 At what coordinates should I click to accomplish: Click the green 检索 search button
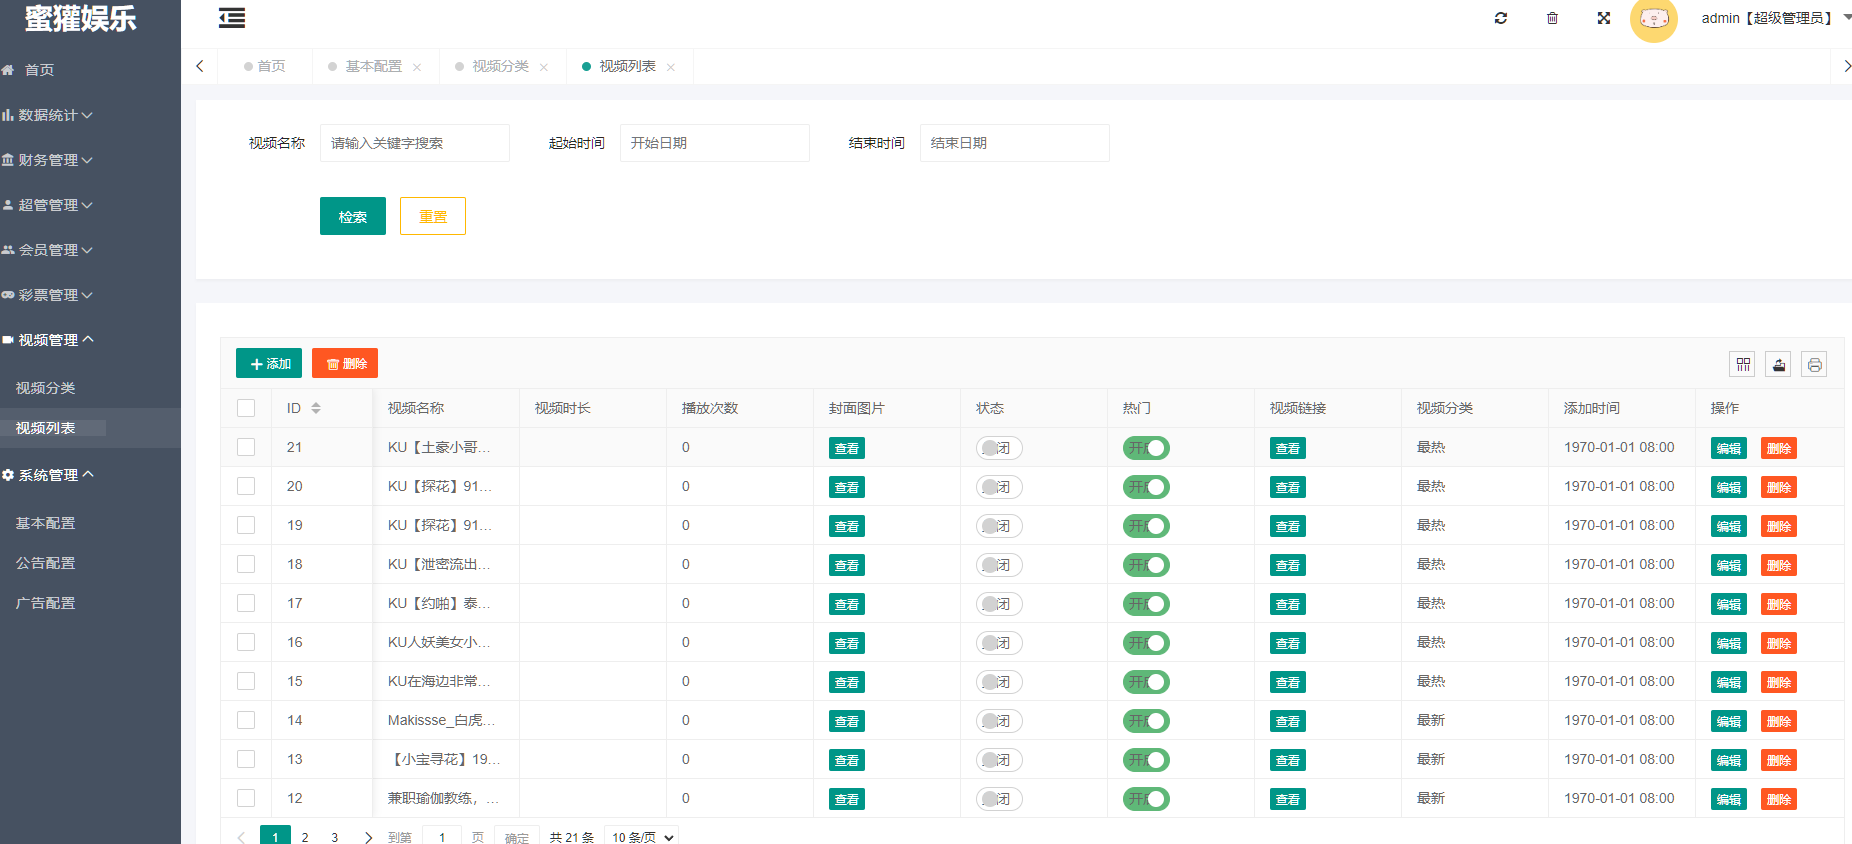[352, 216]
